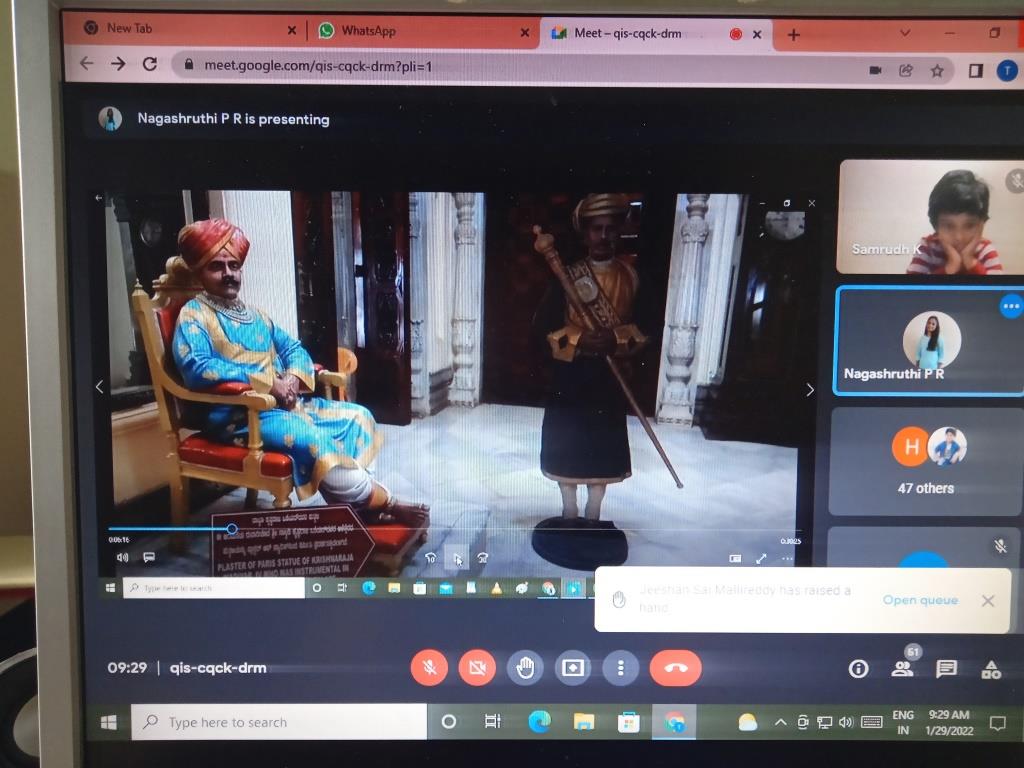Screen dimensions: 1024x768
Task: Open the Activities panel icon
Action: [991, 669]
